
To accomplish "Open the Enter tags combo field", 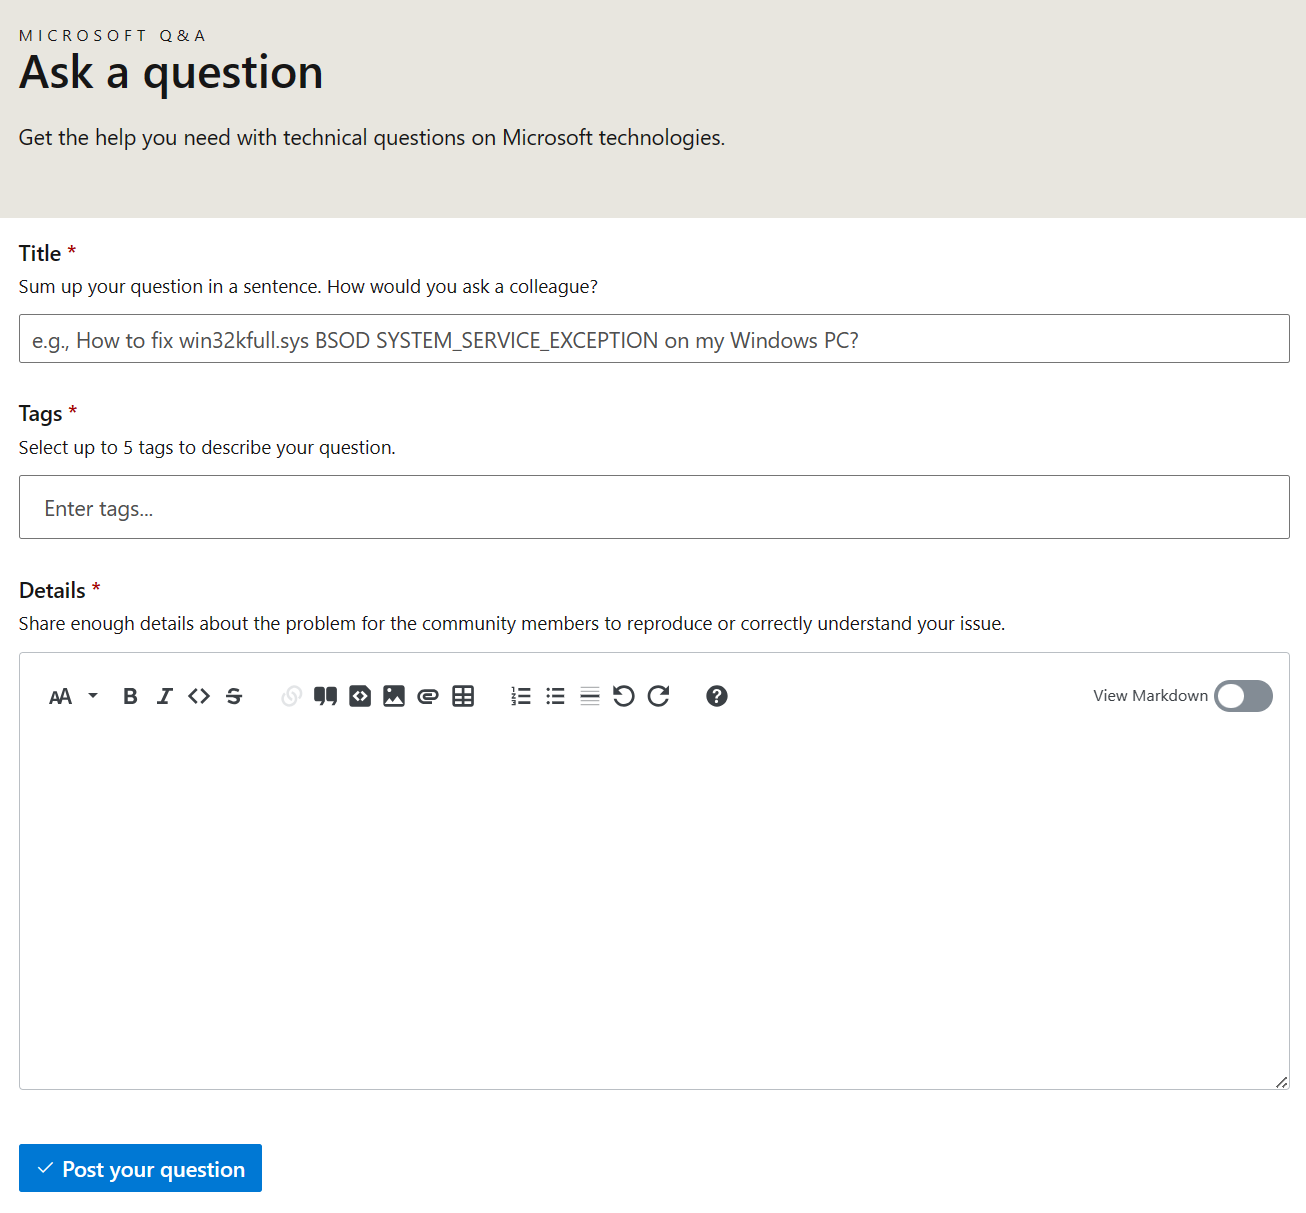I will coord(654,507).
